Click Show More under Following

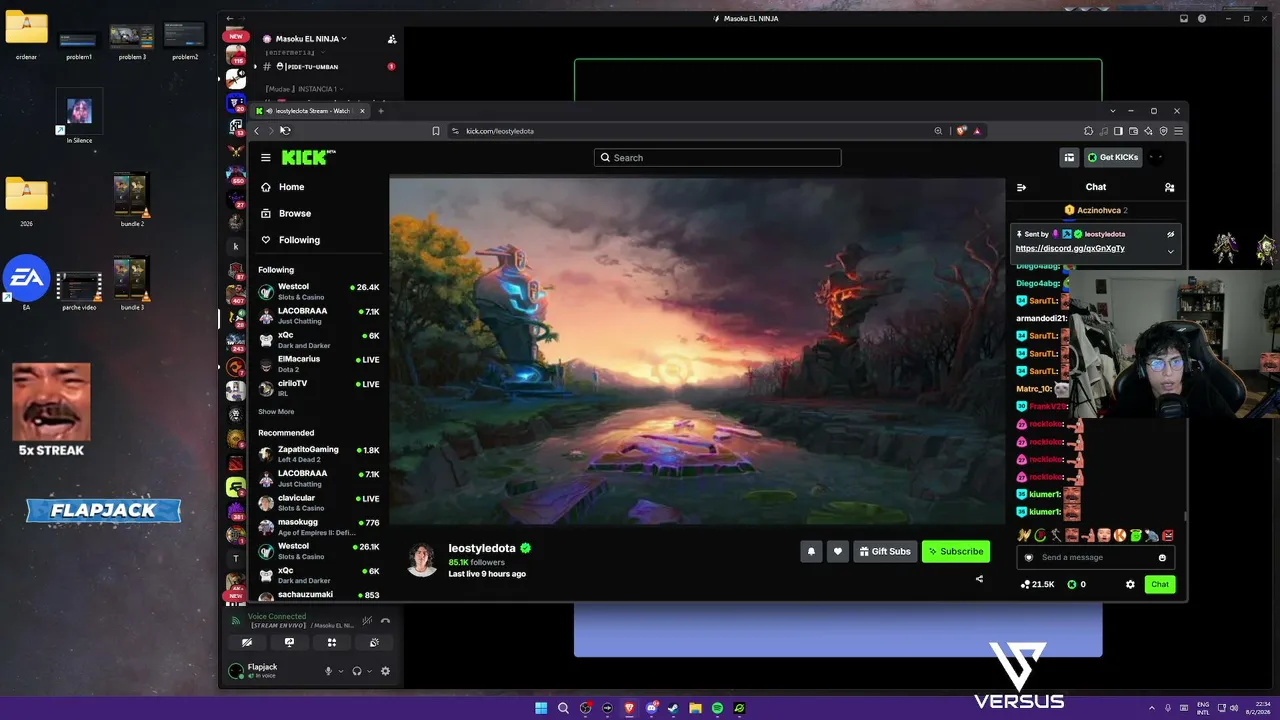[276, 412]
